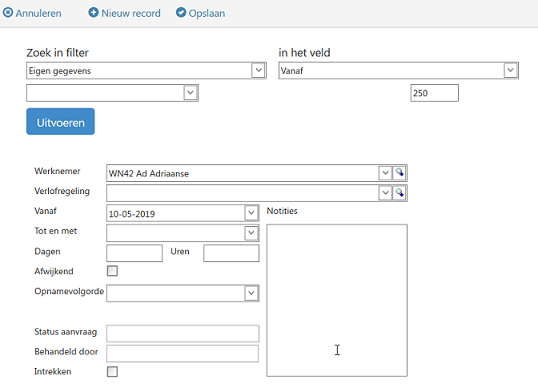Click the Afwijkend label
This screenshot has width=538, height=388.
pyautogui.click(x=54, y=271)
